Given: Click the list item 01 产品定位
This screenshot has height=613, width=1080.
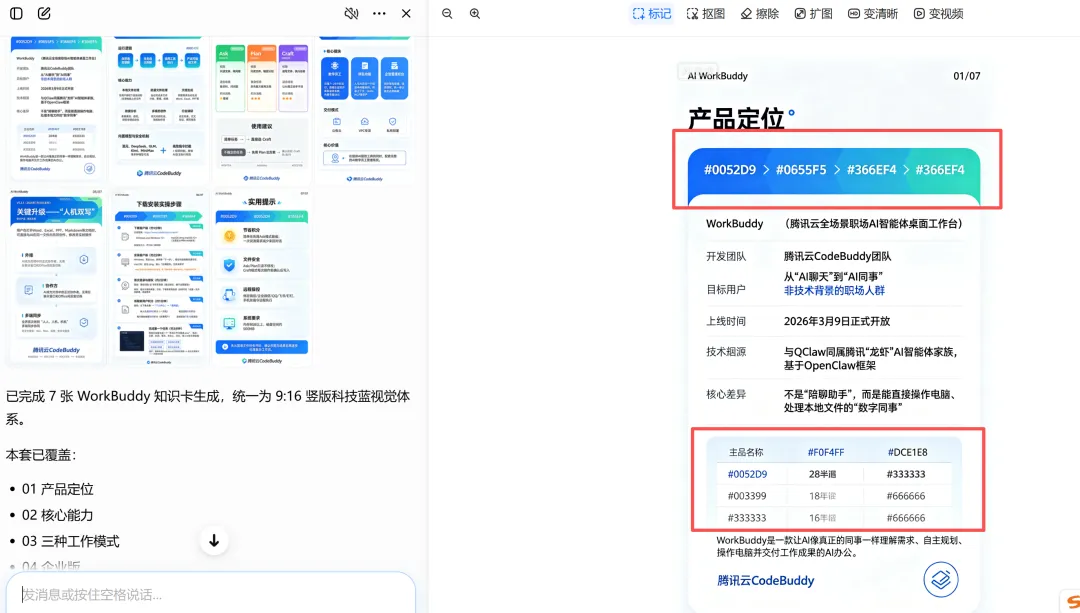Looking at the screenshot, I should [58, 489].
